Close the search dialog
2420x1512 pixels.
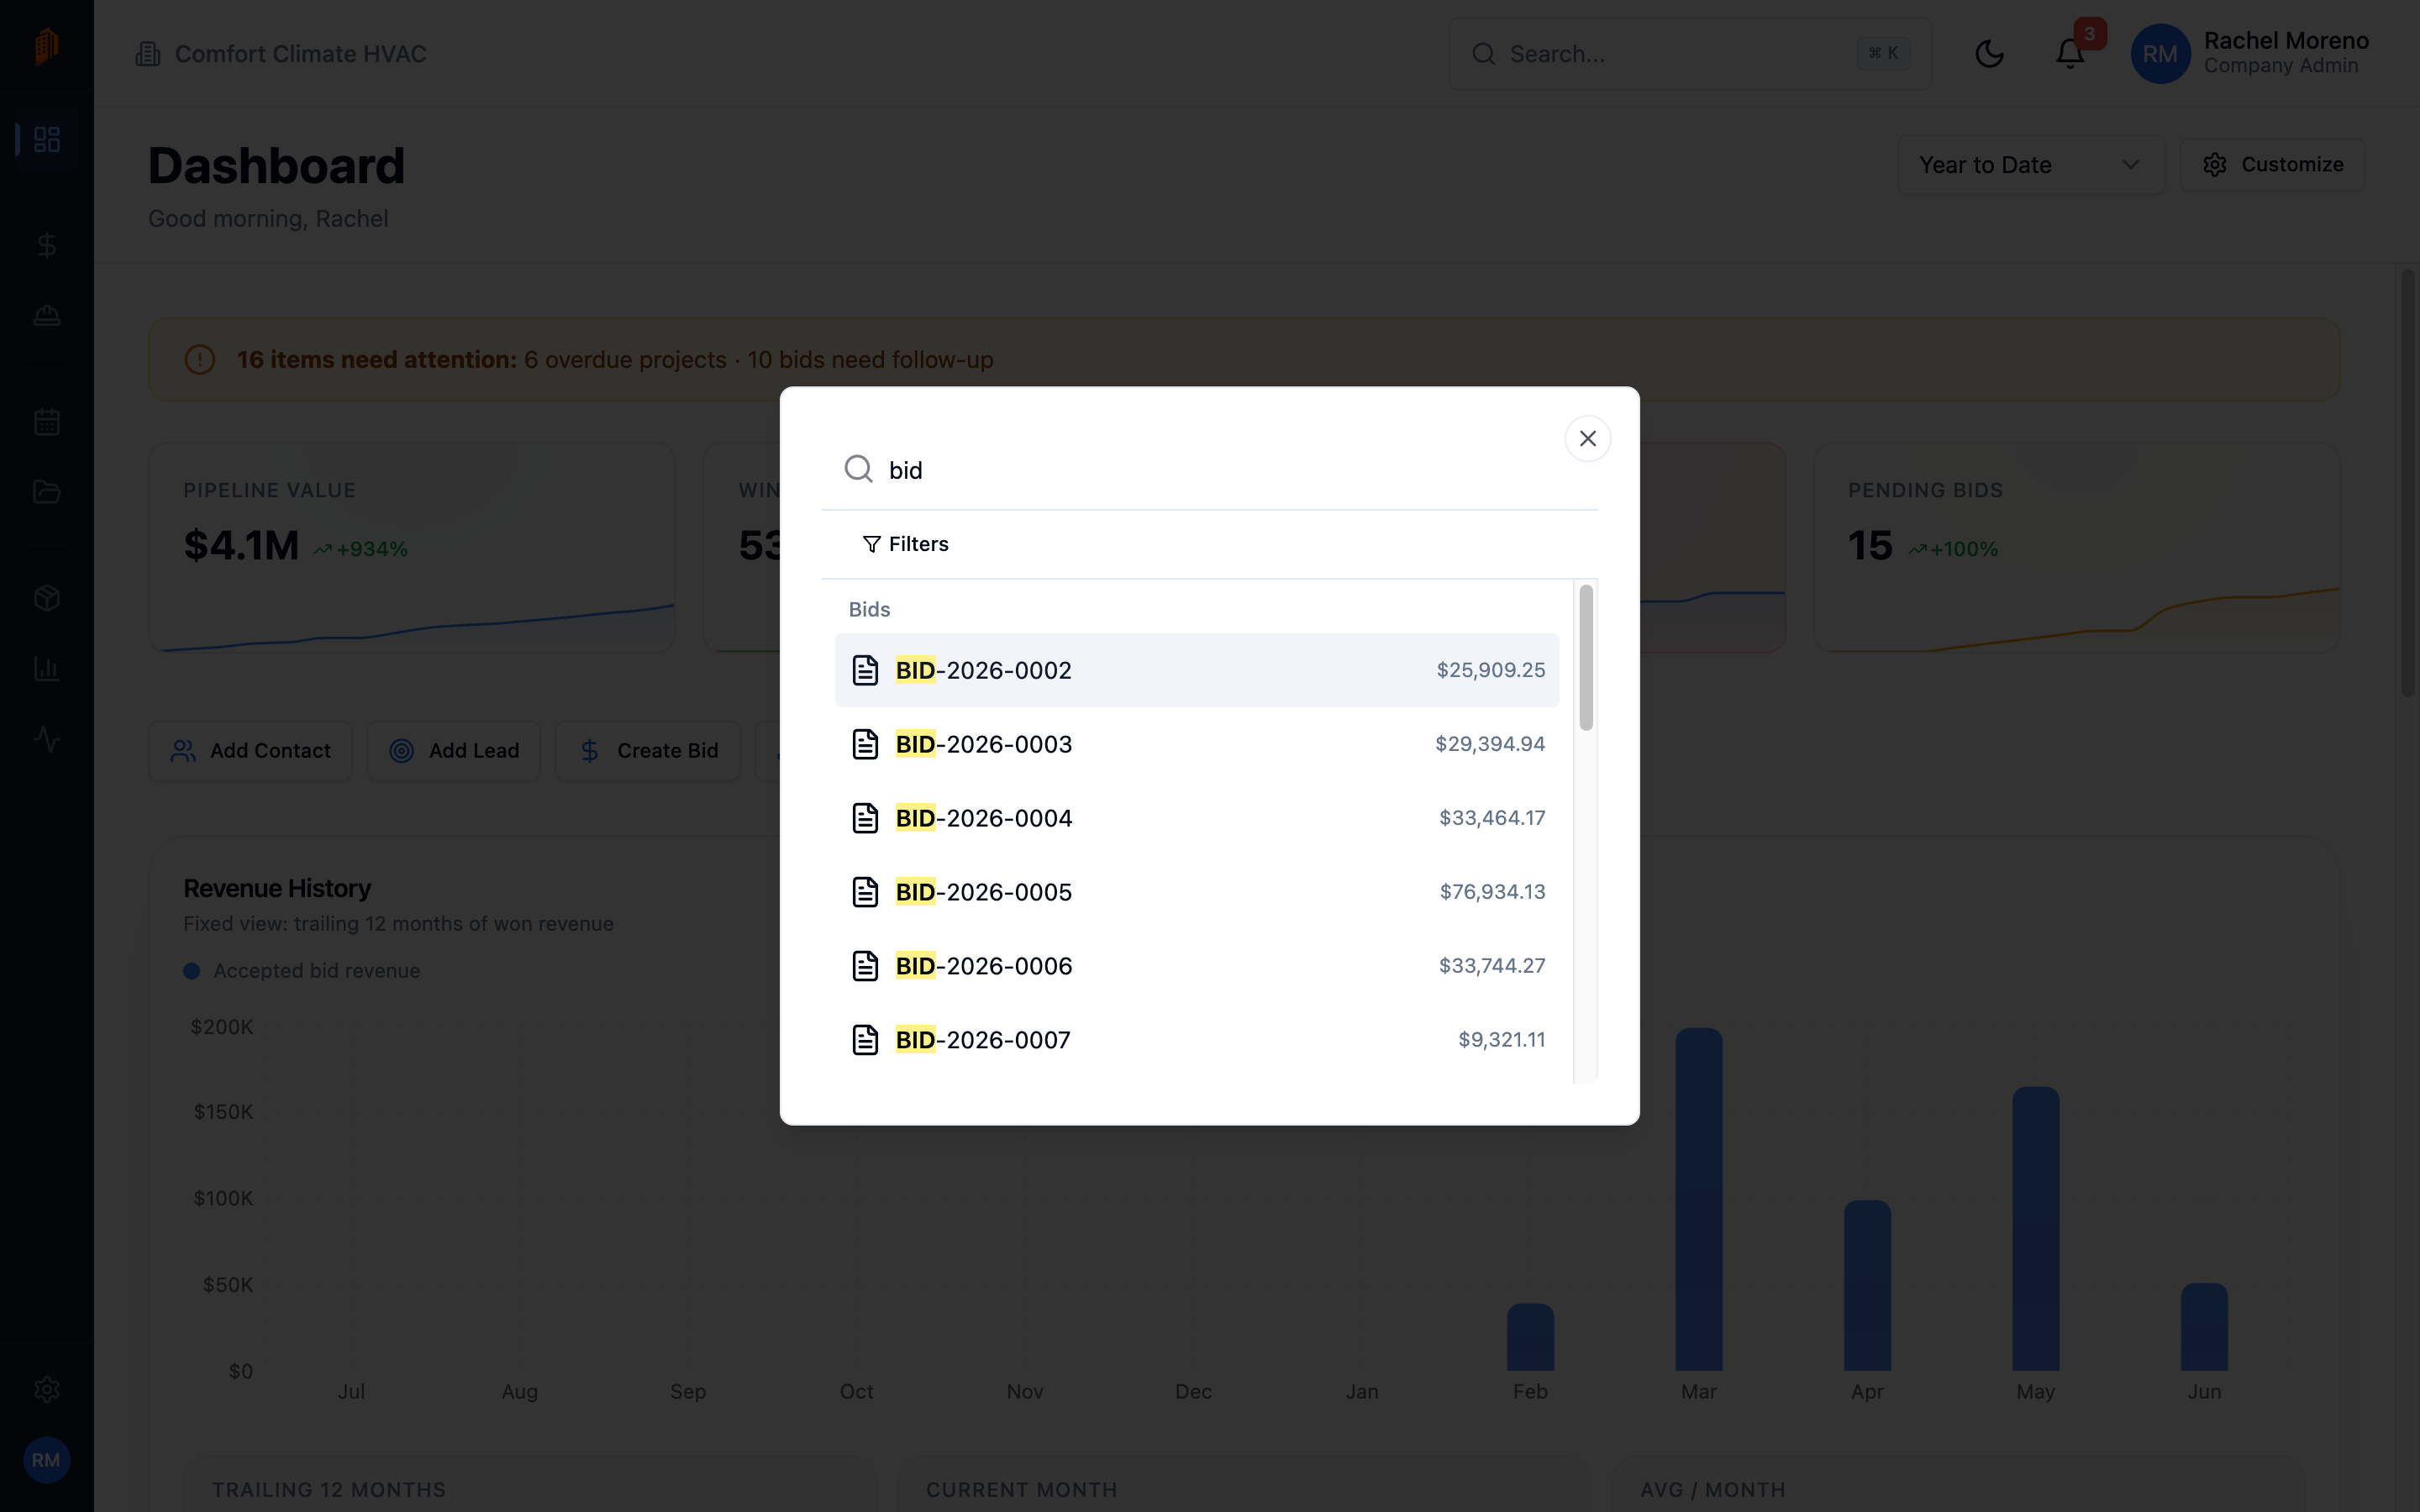pos(1587,438)
